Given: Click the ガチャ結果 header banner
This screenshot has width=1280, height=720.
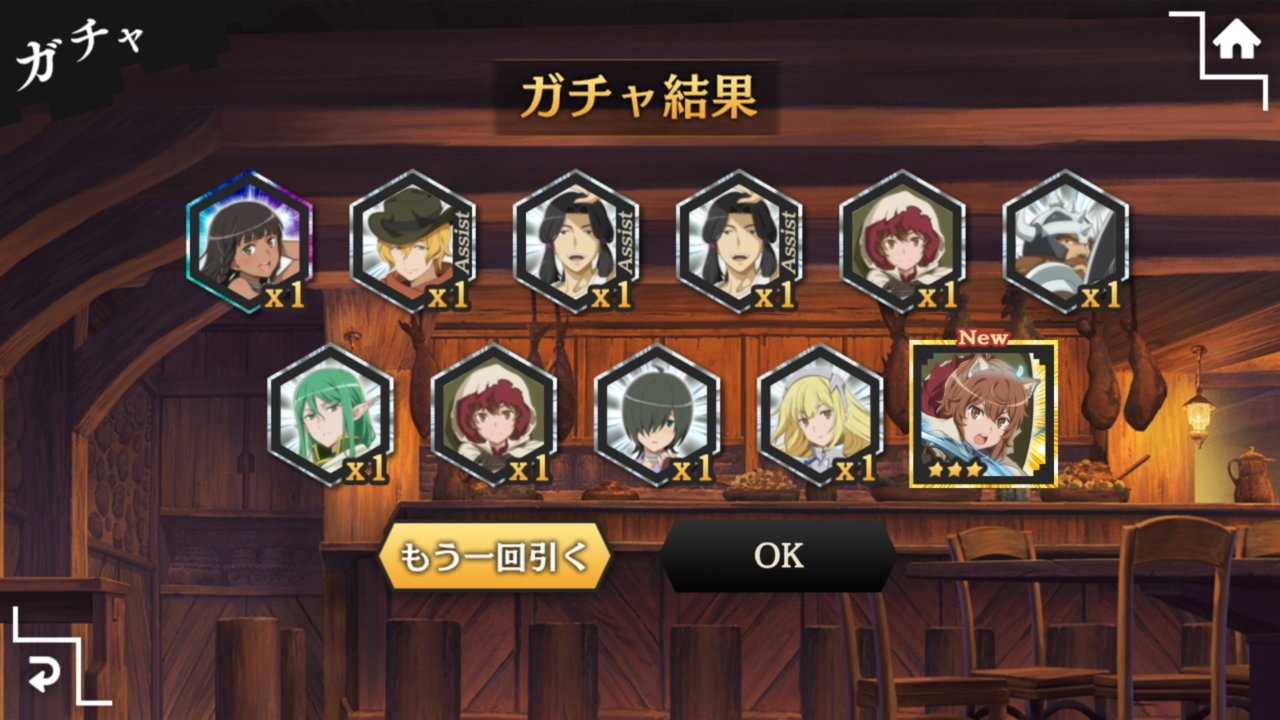Looking at the screenshot, I should click(x=637, y=98).
